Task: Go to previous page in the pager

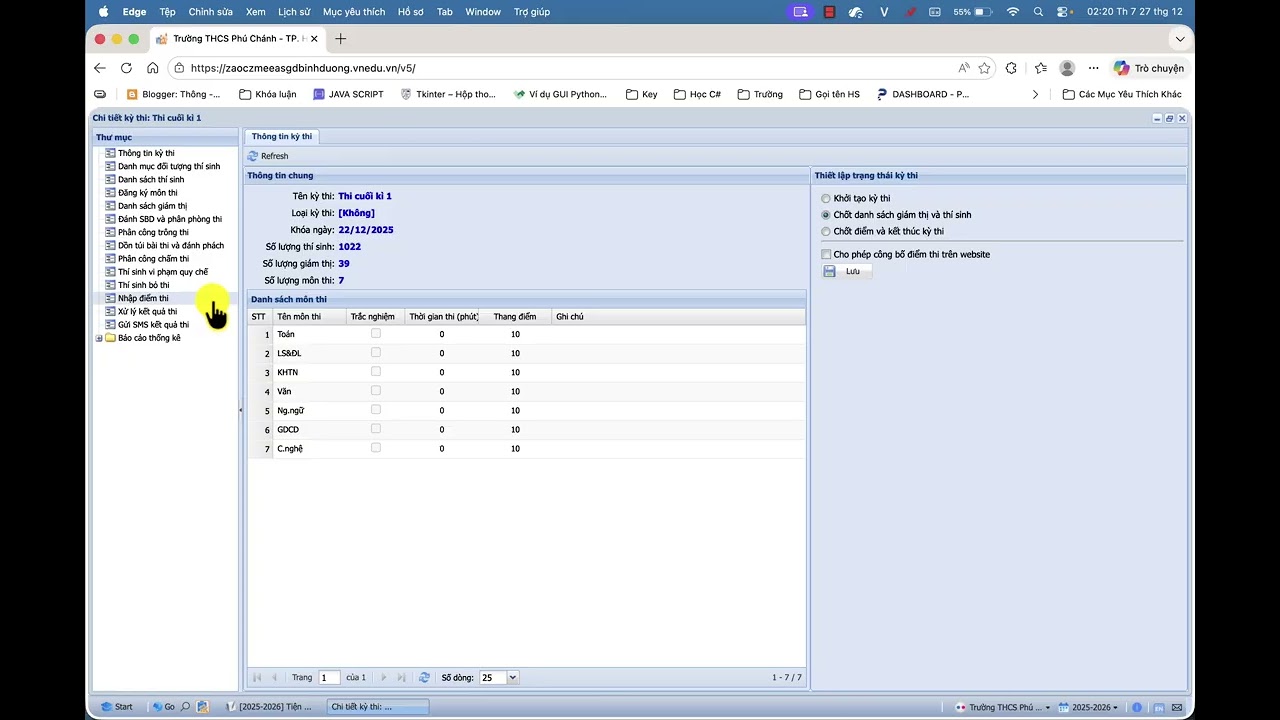Action: 274,677
